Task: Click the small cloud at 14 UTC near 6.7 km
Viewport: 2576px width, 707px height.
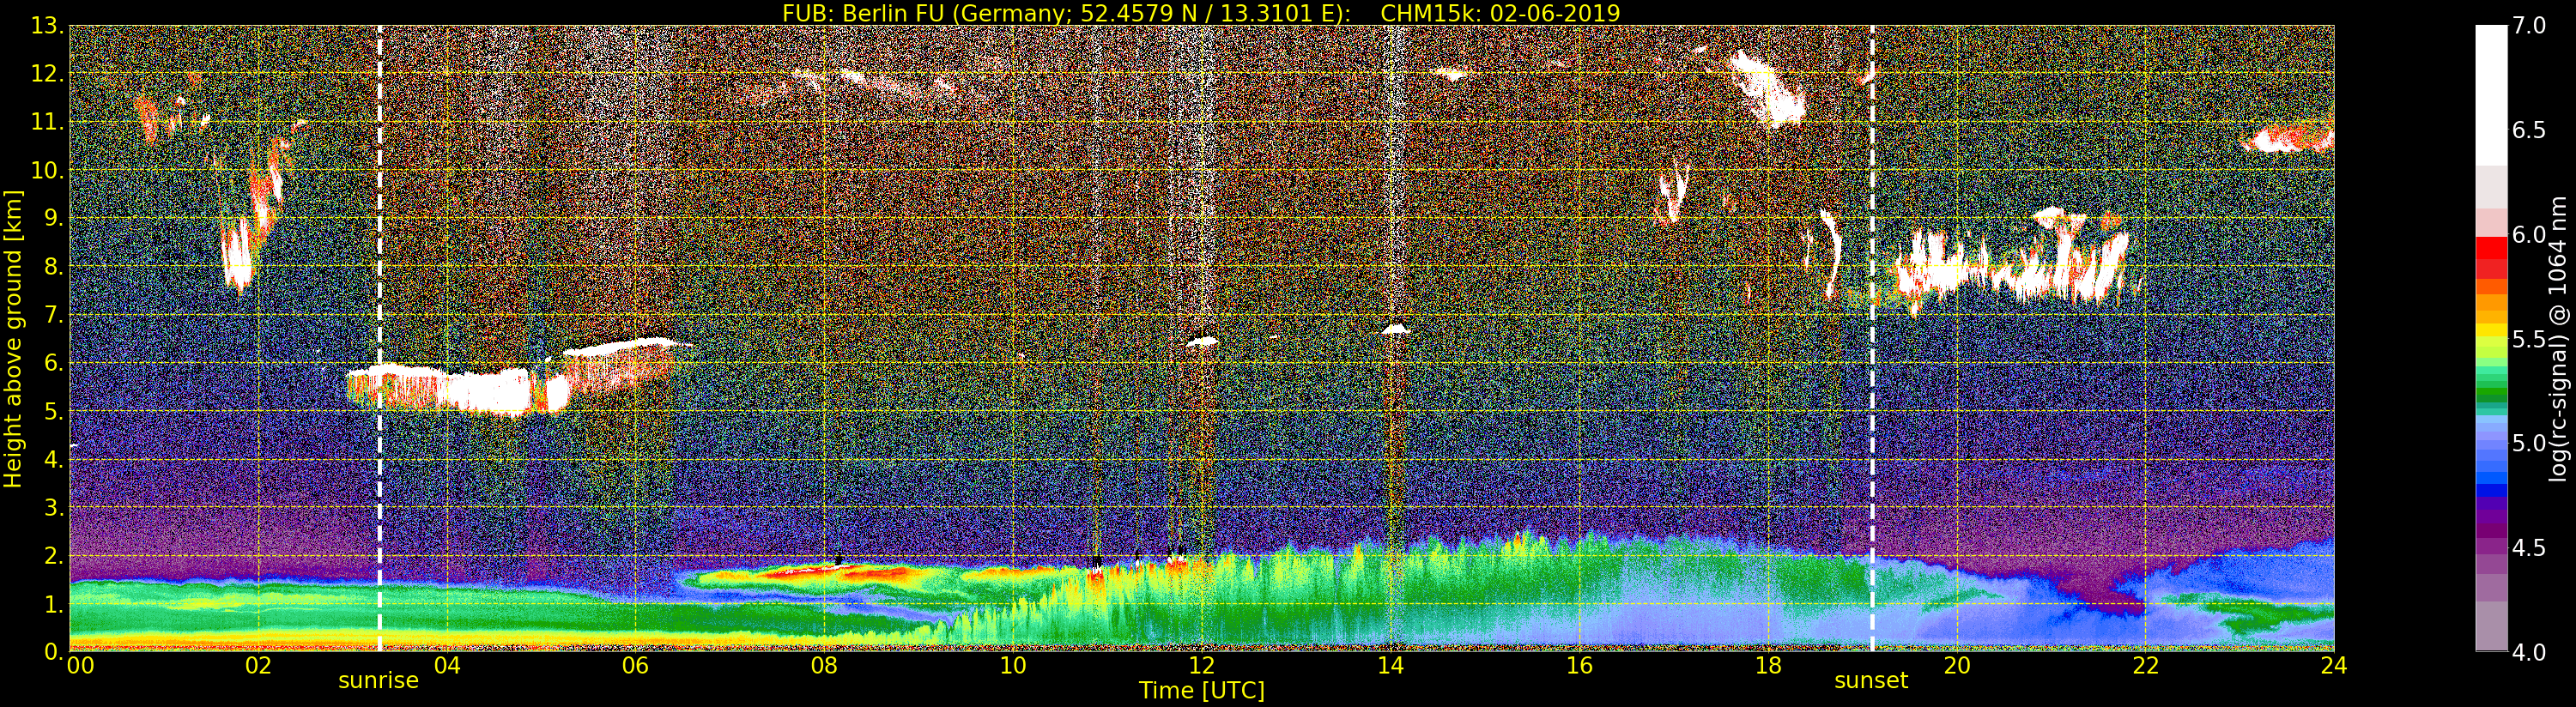Action: 1395,328
